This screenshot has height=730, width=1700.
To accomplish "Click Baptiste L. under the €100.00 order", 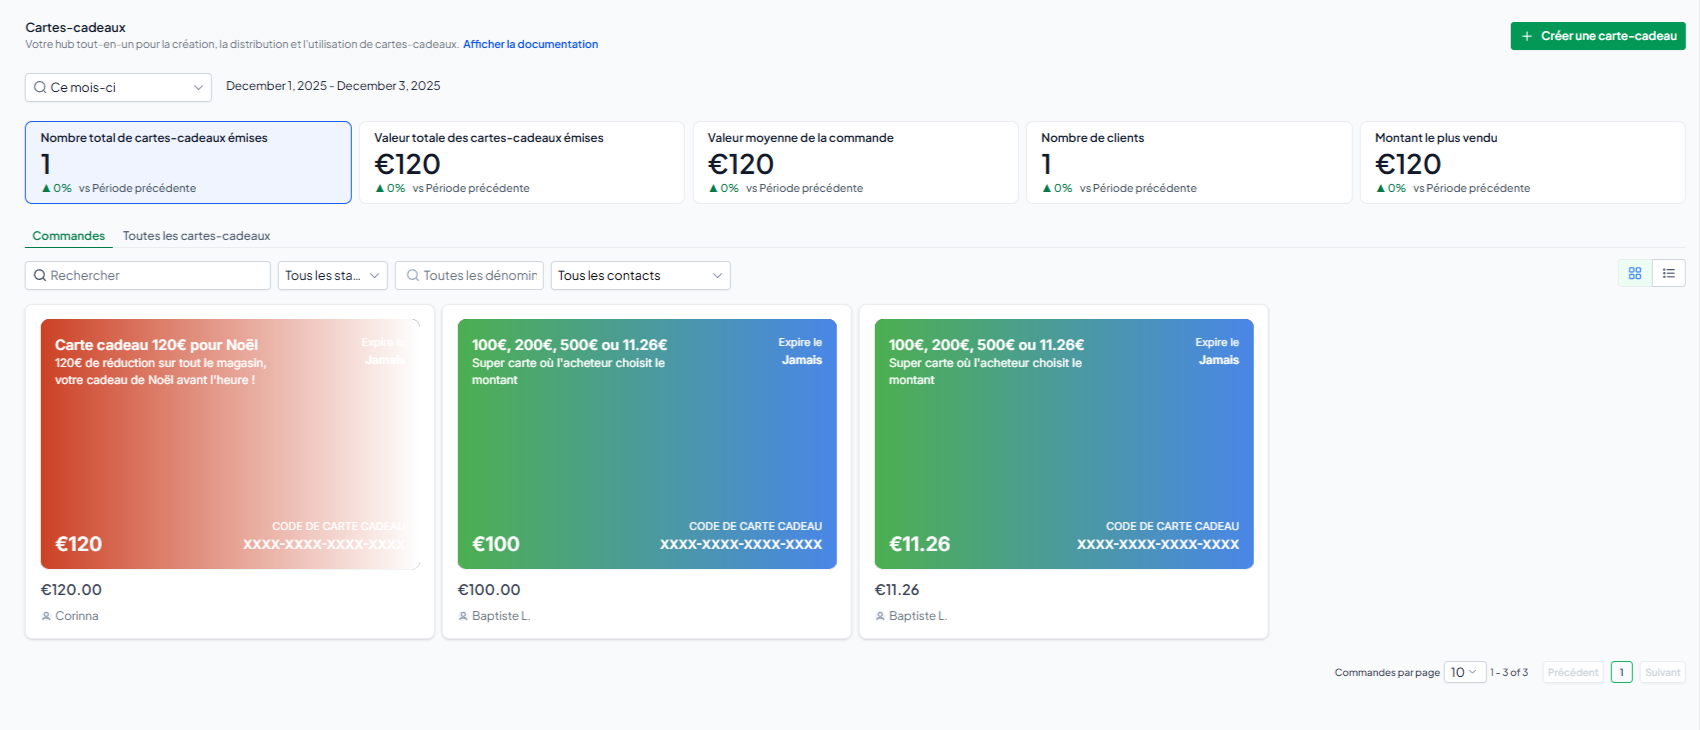I will pos(501,616).
